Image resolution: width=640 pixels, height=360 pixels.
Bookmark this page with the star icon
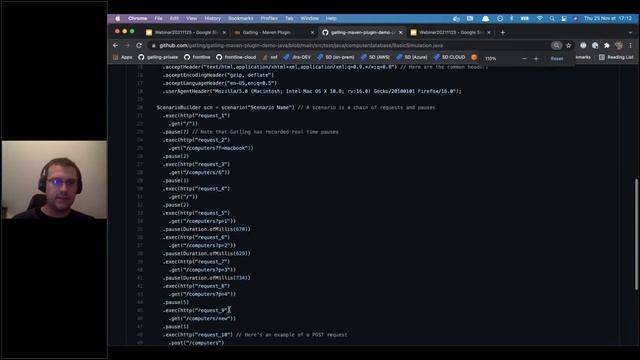[569, 45]
